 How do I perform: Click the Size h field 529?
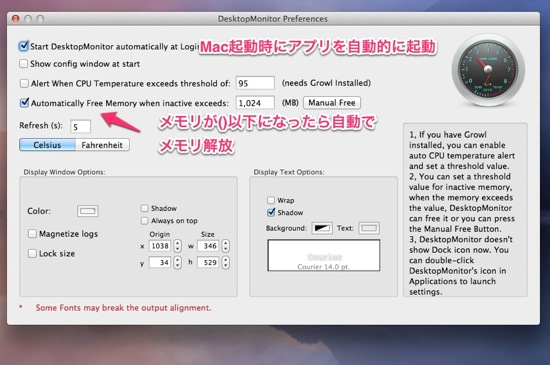(208, 262)
